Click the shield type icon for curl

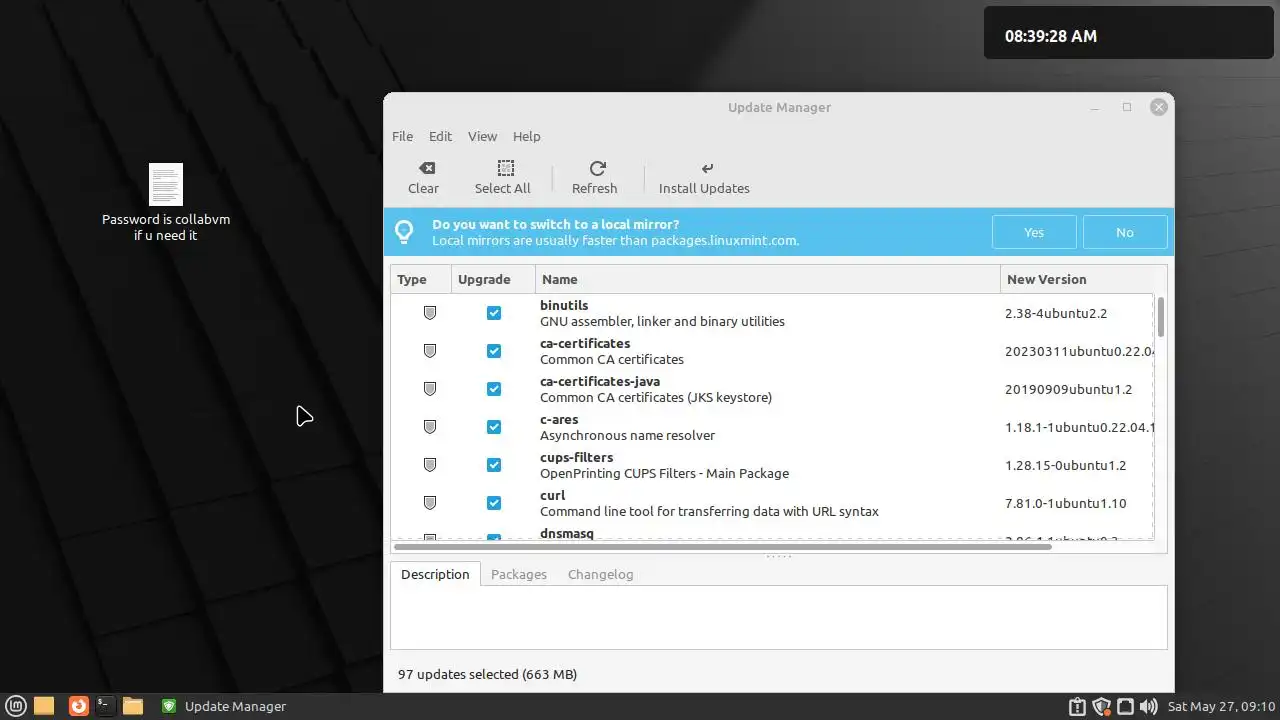(x=430, y=503)
